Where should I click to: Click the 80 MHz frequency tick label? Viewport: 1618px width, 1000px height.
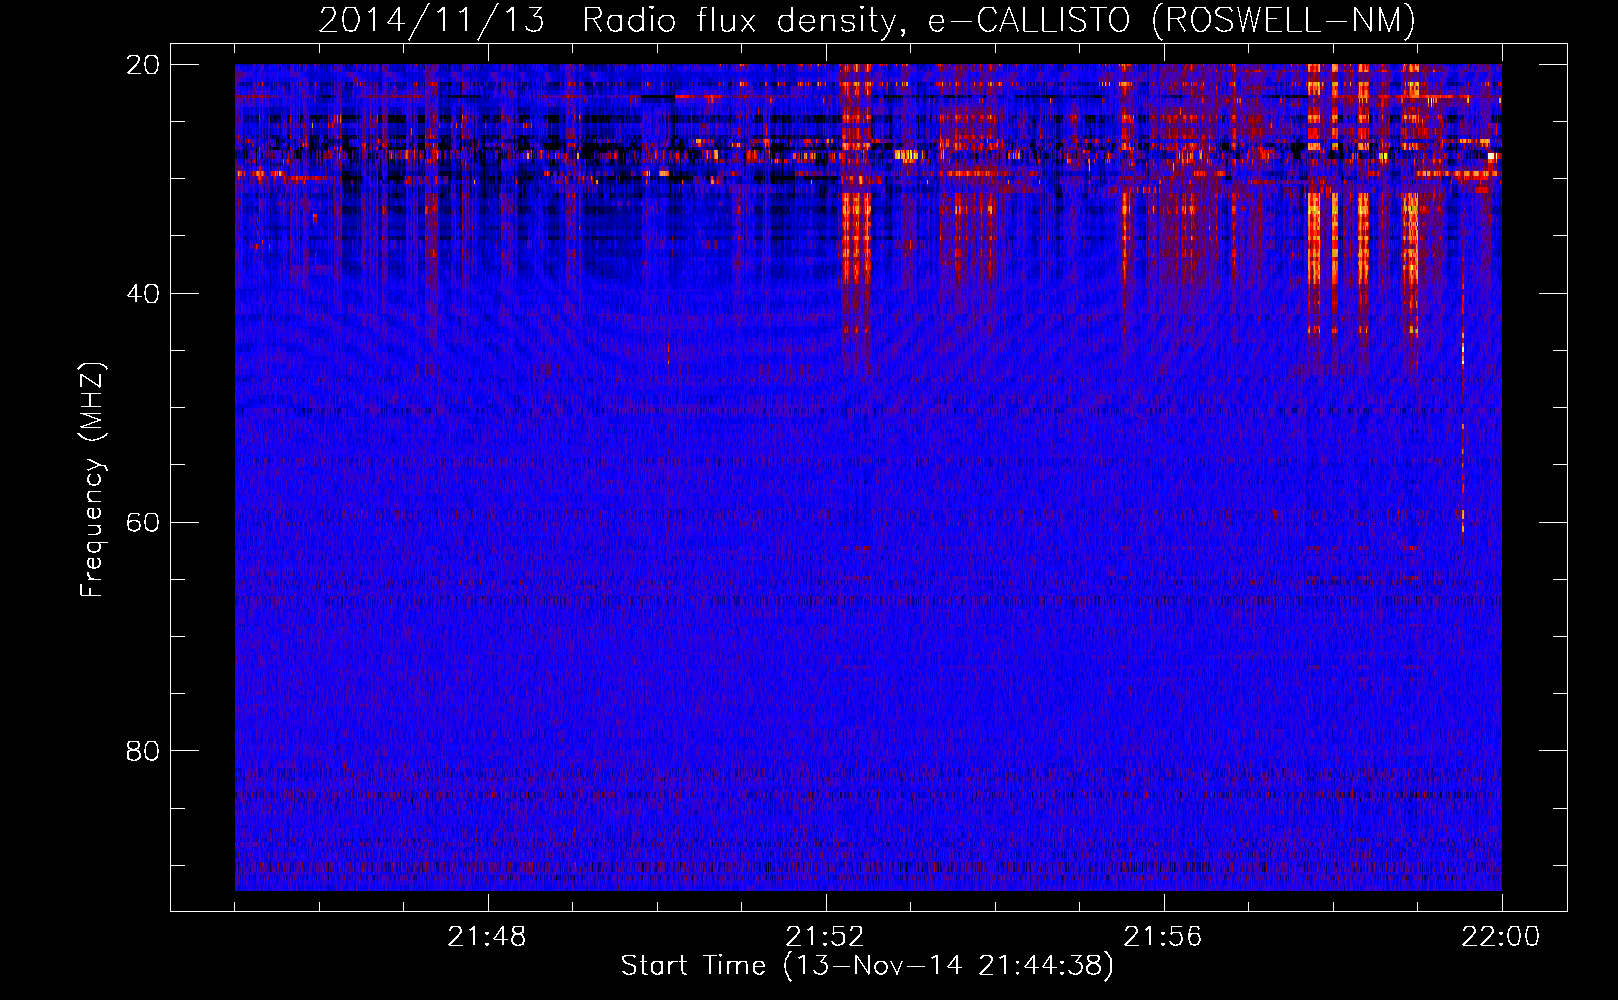(x=143, y=751)
